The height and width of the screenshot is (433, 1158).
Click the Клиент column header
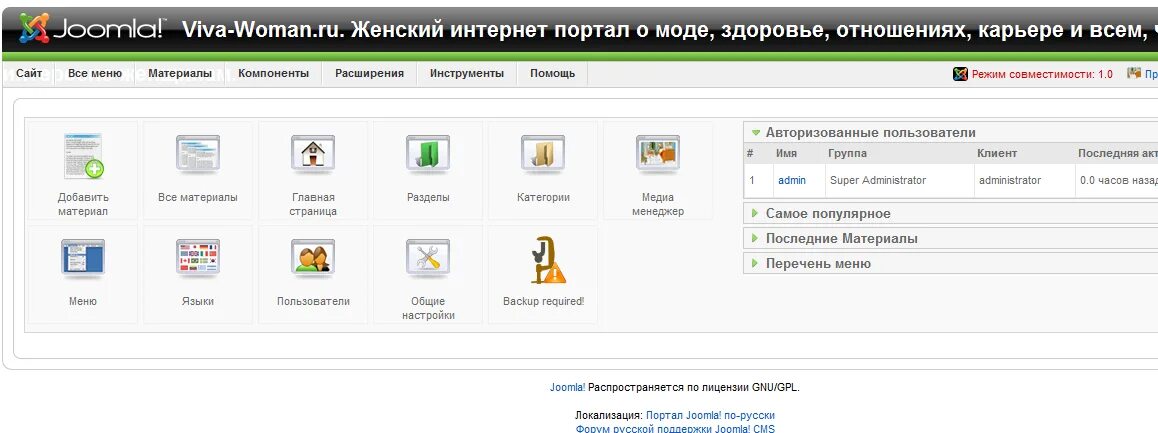[x=997, y=154]
